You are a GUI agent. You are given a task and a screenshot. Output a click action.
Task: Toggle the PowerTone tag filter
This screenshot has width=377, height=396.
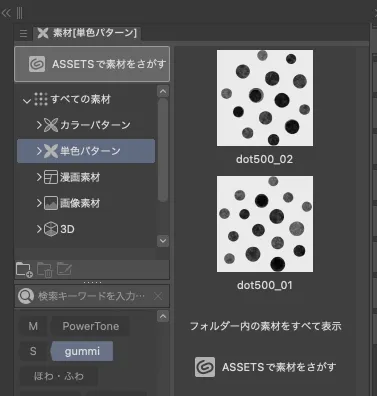click(90, 326)
